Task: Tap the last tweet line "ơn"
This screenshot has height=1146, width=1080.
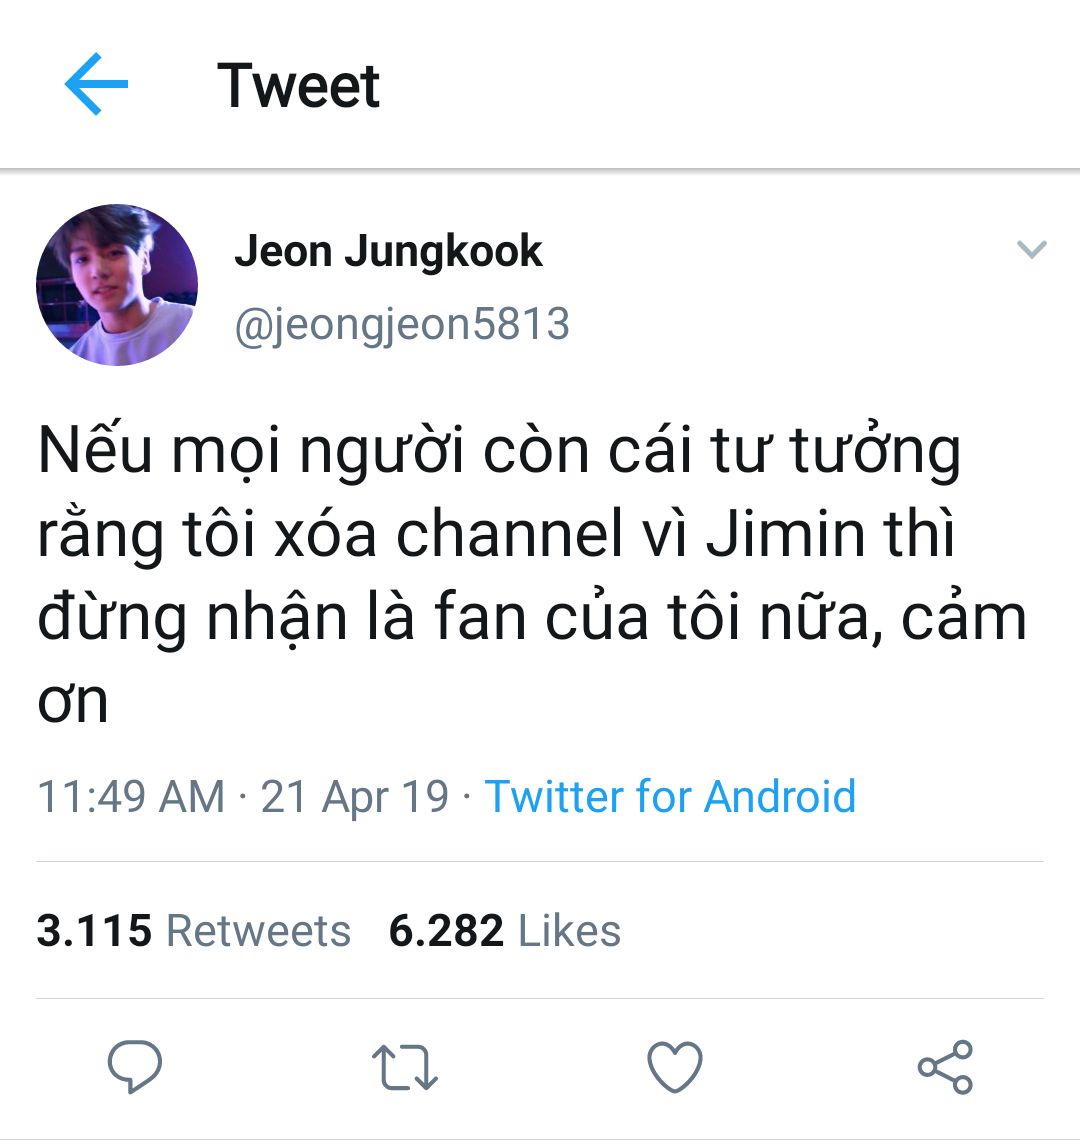Action: [73, 700]
